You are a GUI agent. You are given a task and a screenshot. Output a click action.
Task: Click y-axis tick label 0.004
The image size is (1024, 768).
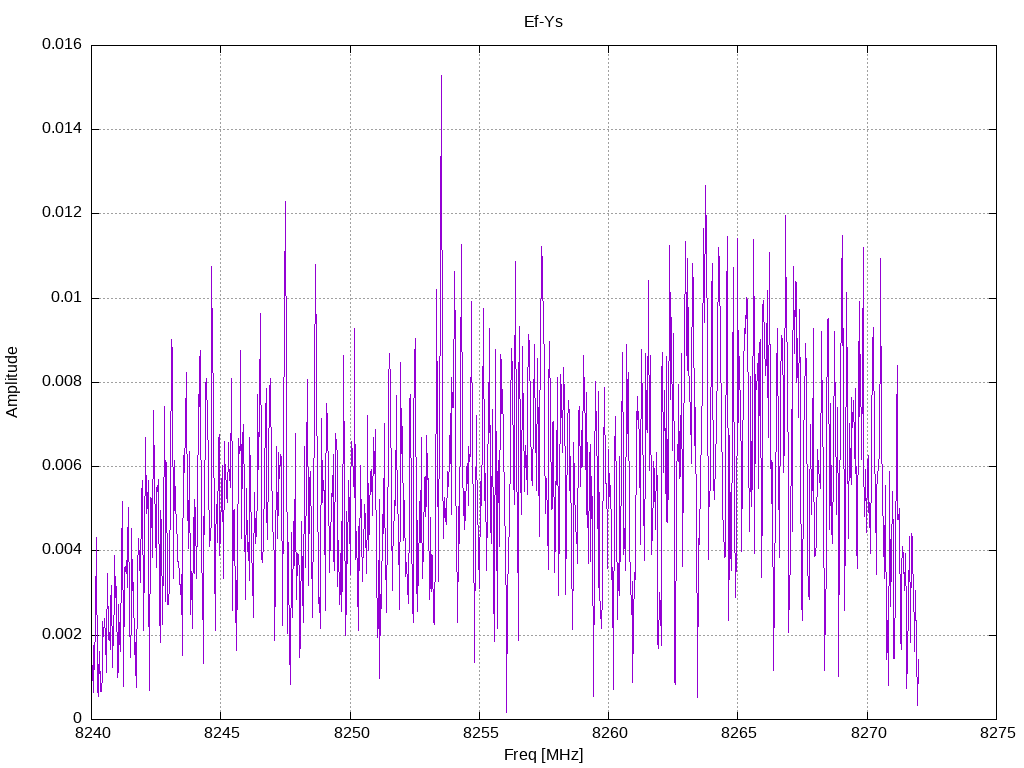[62, 550]
